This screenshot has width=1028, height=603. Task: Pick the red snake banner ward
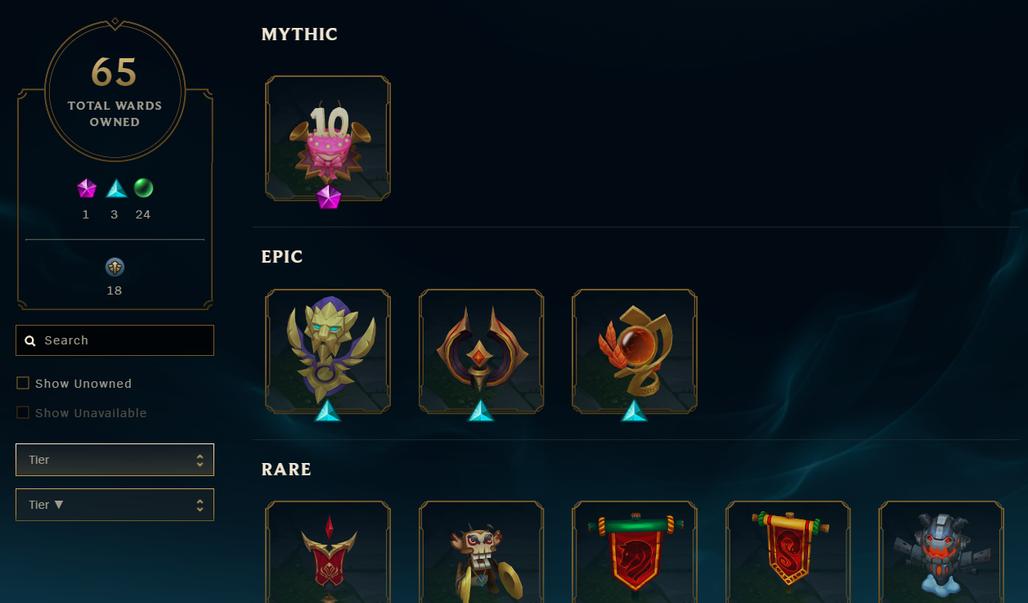pyautogui.click(x=788, y=552)
